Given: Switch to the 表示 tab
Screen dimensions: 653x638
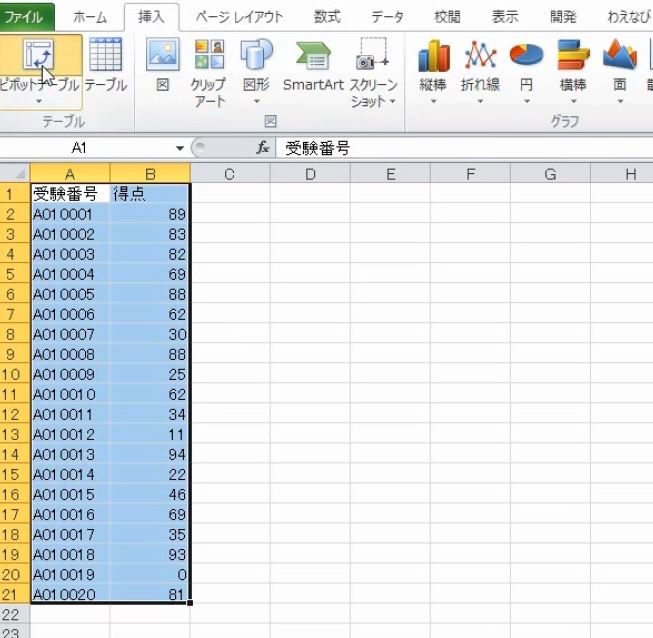Looking at the screenshot, I should coord(505,17).
